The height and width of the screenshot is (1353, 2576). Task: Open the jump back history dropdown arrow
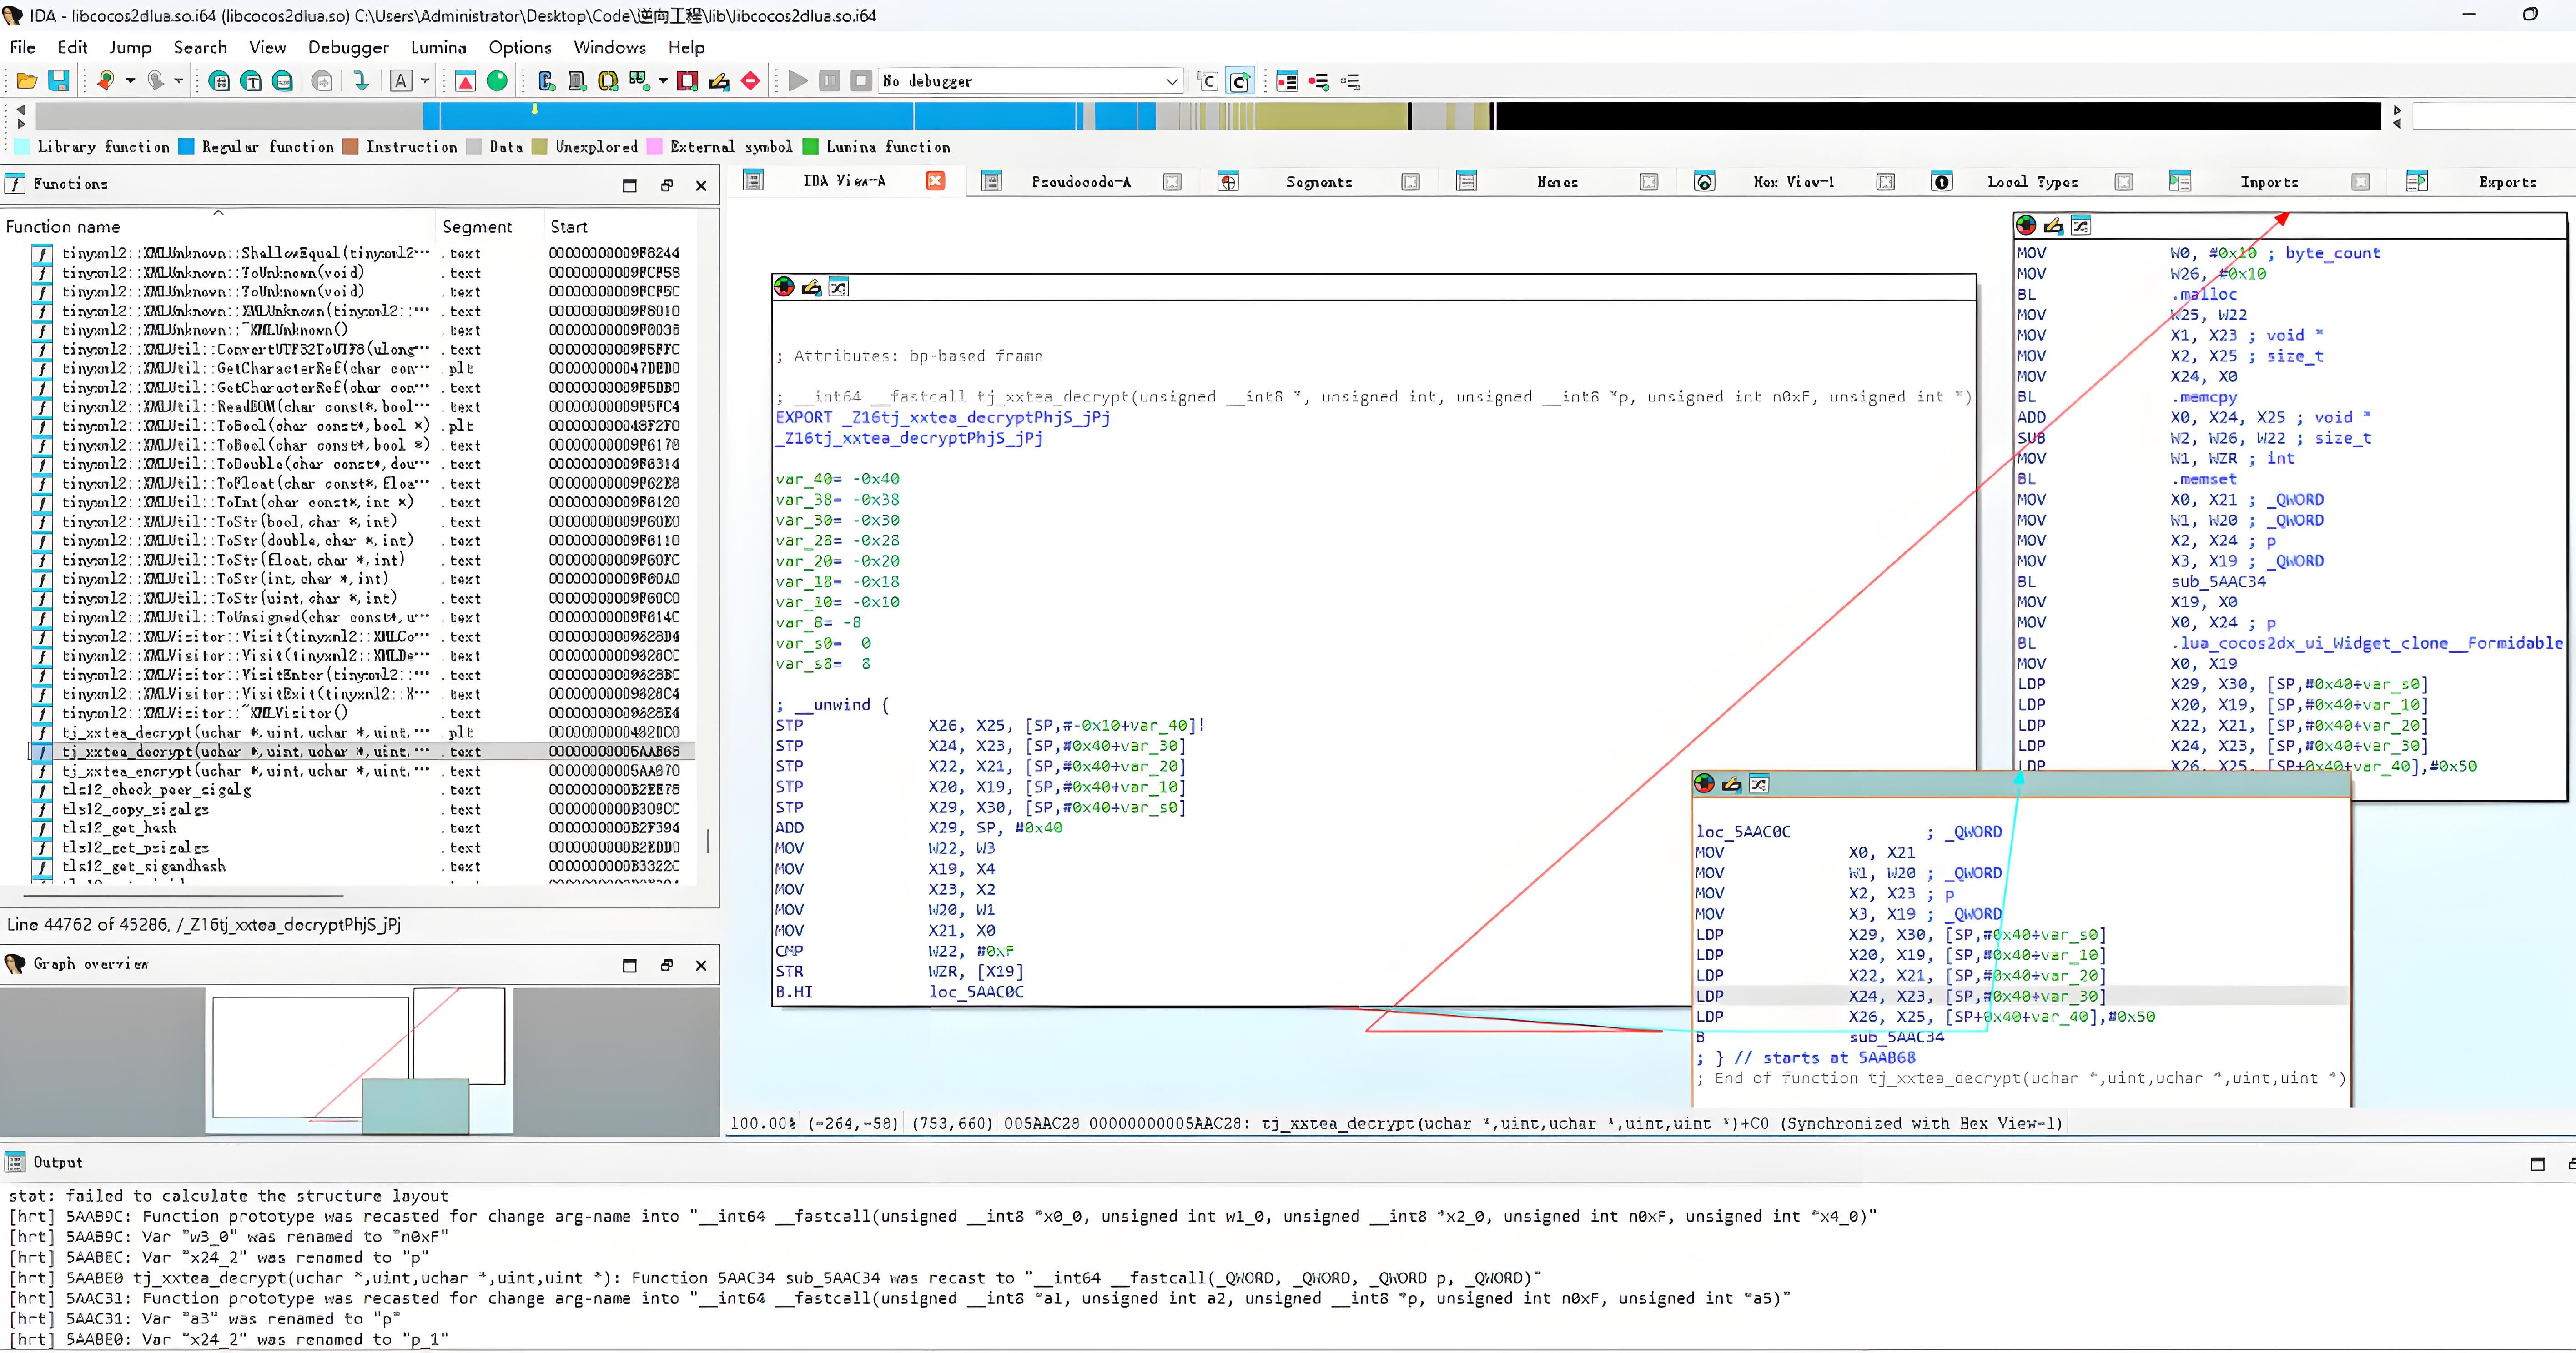(x=130, y=81)
